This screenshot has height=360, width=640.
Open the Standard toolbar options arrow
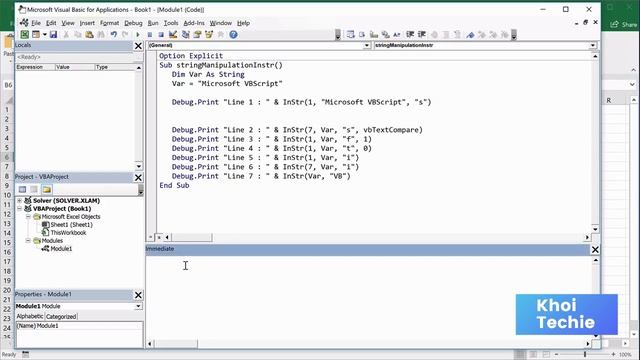tap(338, 35)
